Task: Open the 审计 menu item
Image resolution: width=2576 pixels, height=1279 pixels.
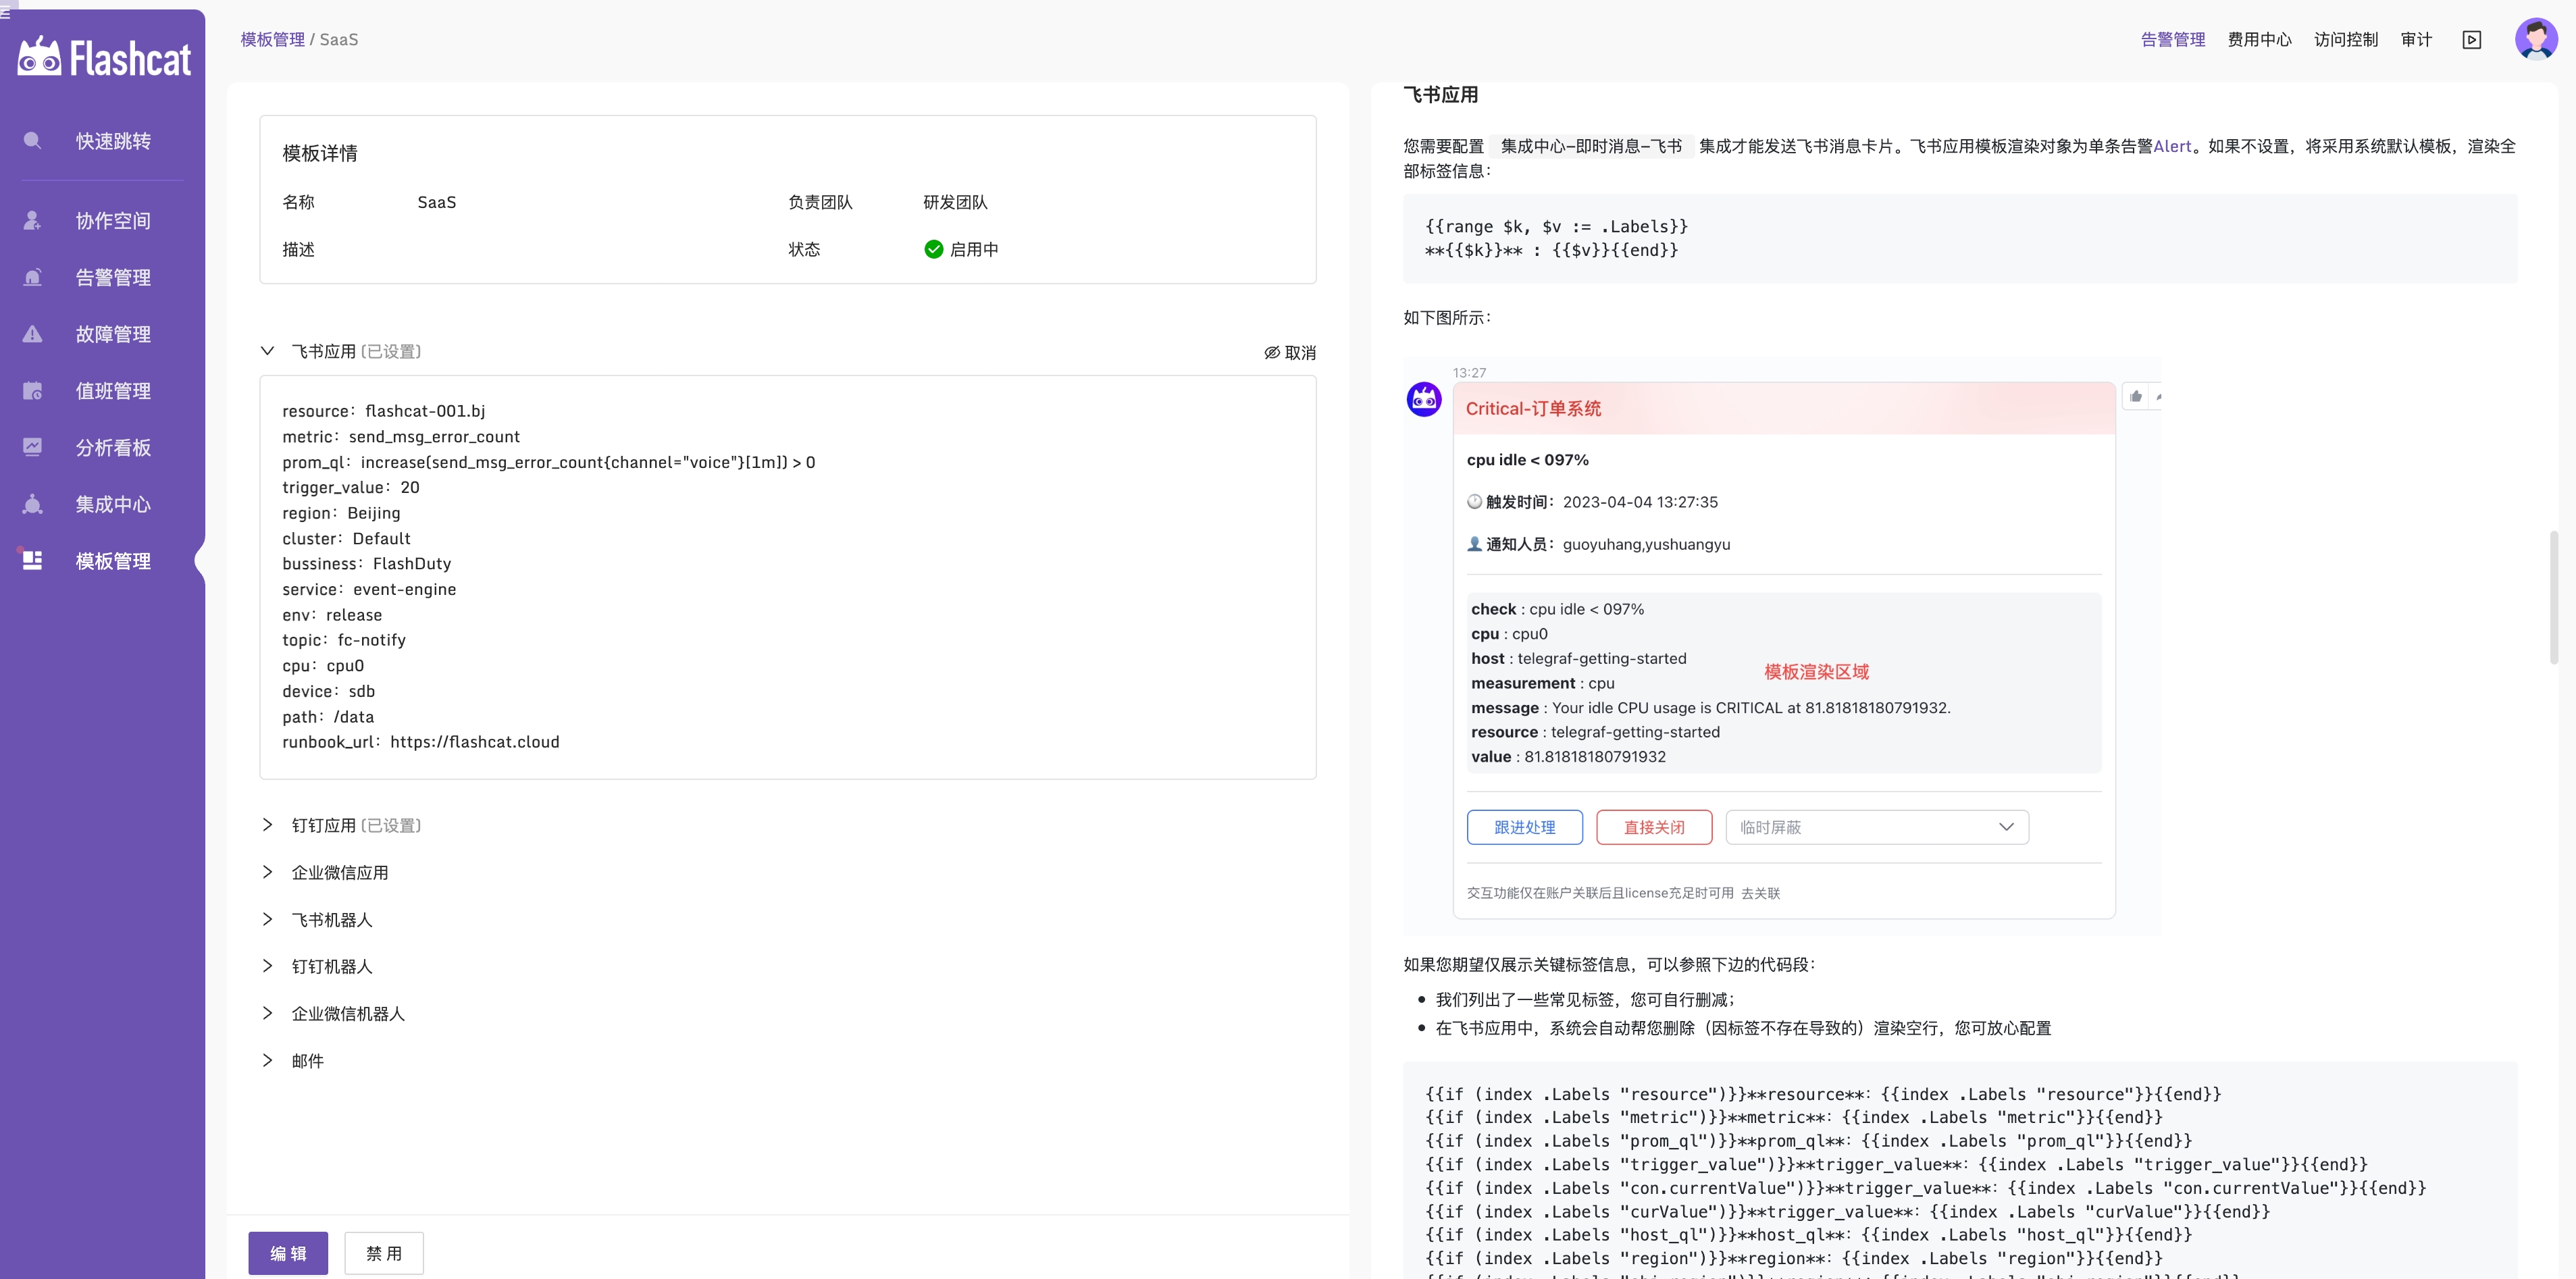Action: pyautogui.click(x=2416, y=39)
